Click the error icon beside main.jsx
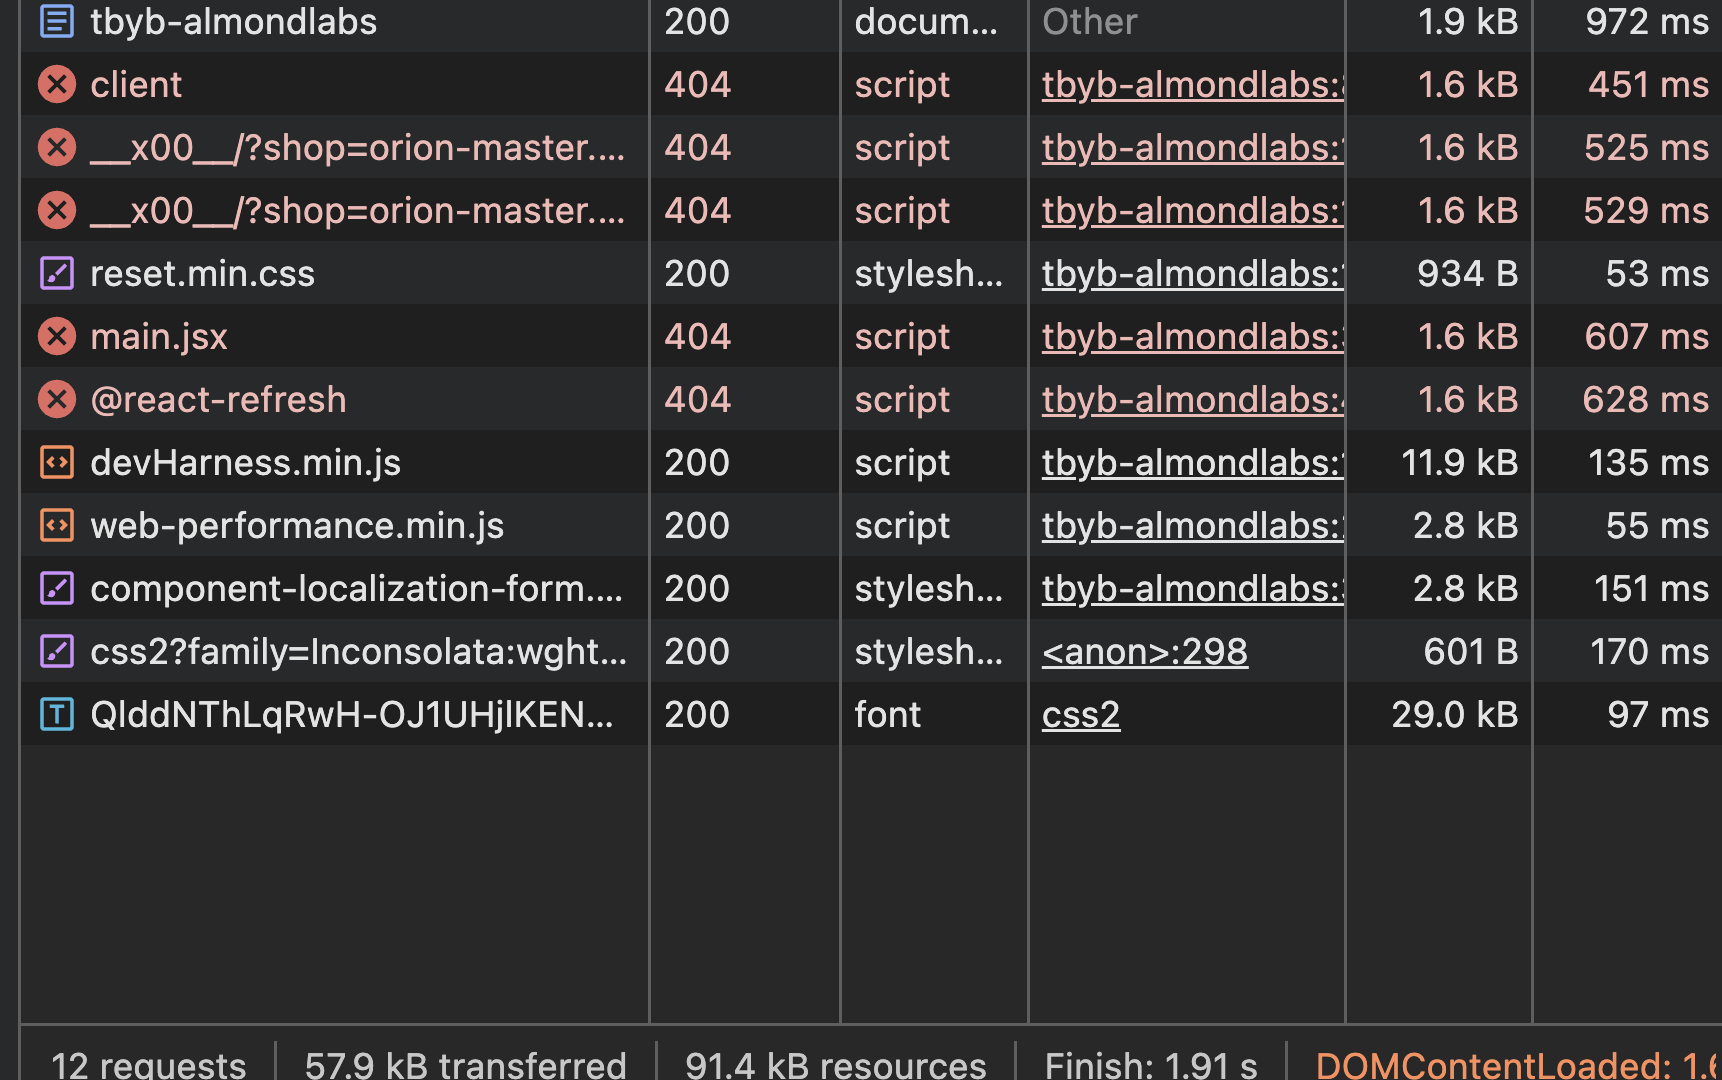Screen dimensions: 1722x1080 [x=57, y=336]
